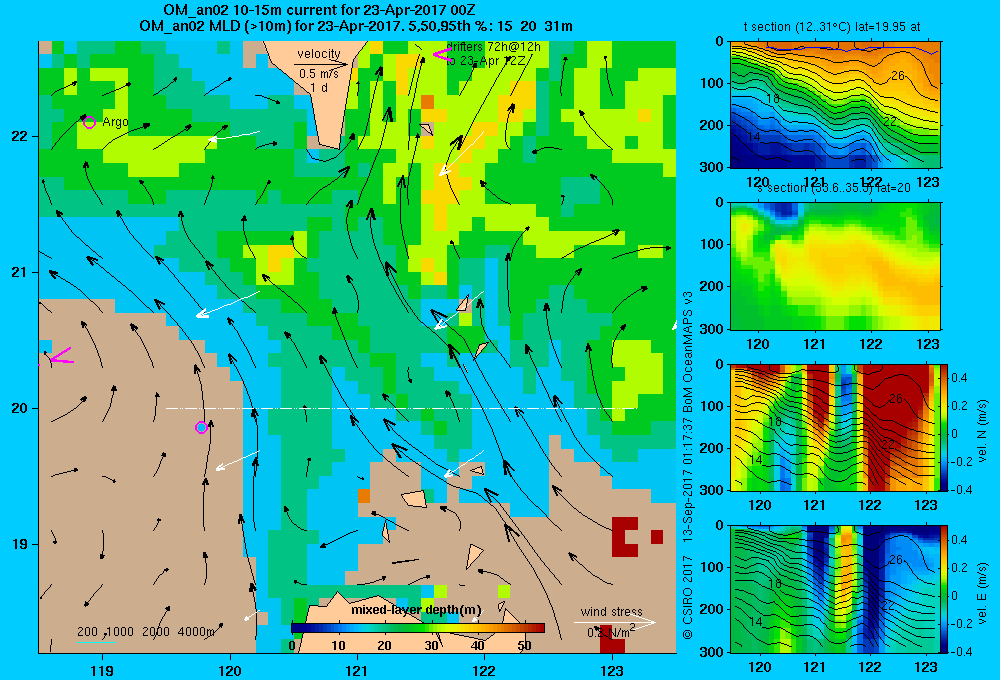Click the '30' tick on the mixed-layer colorbar

[x=431, y=646]
